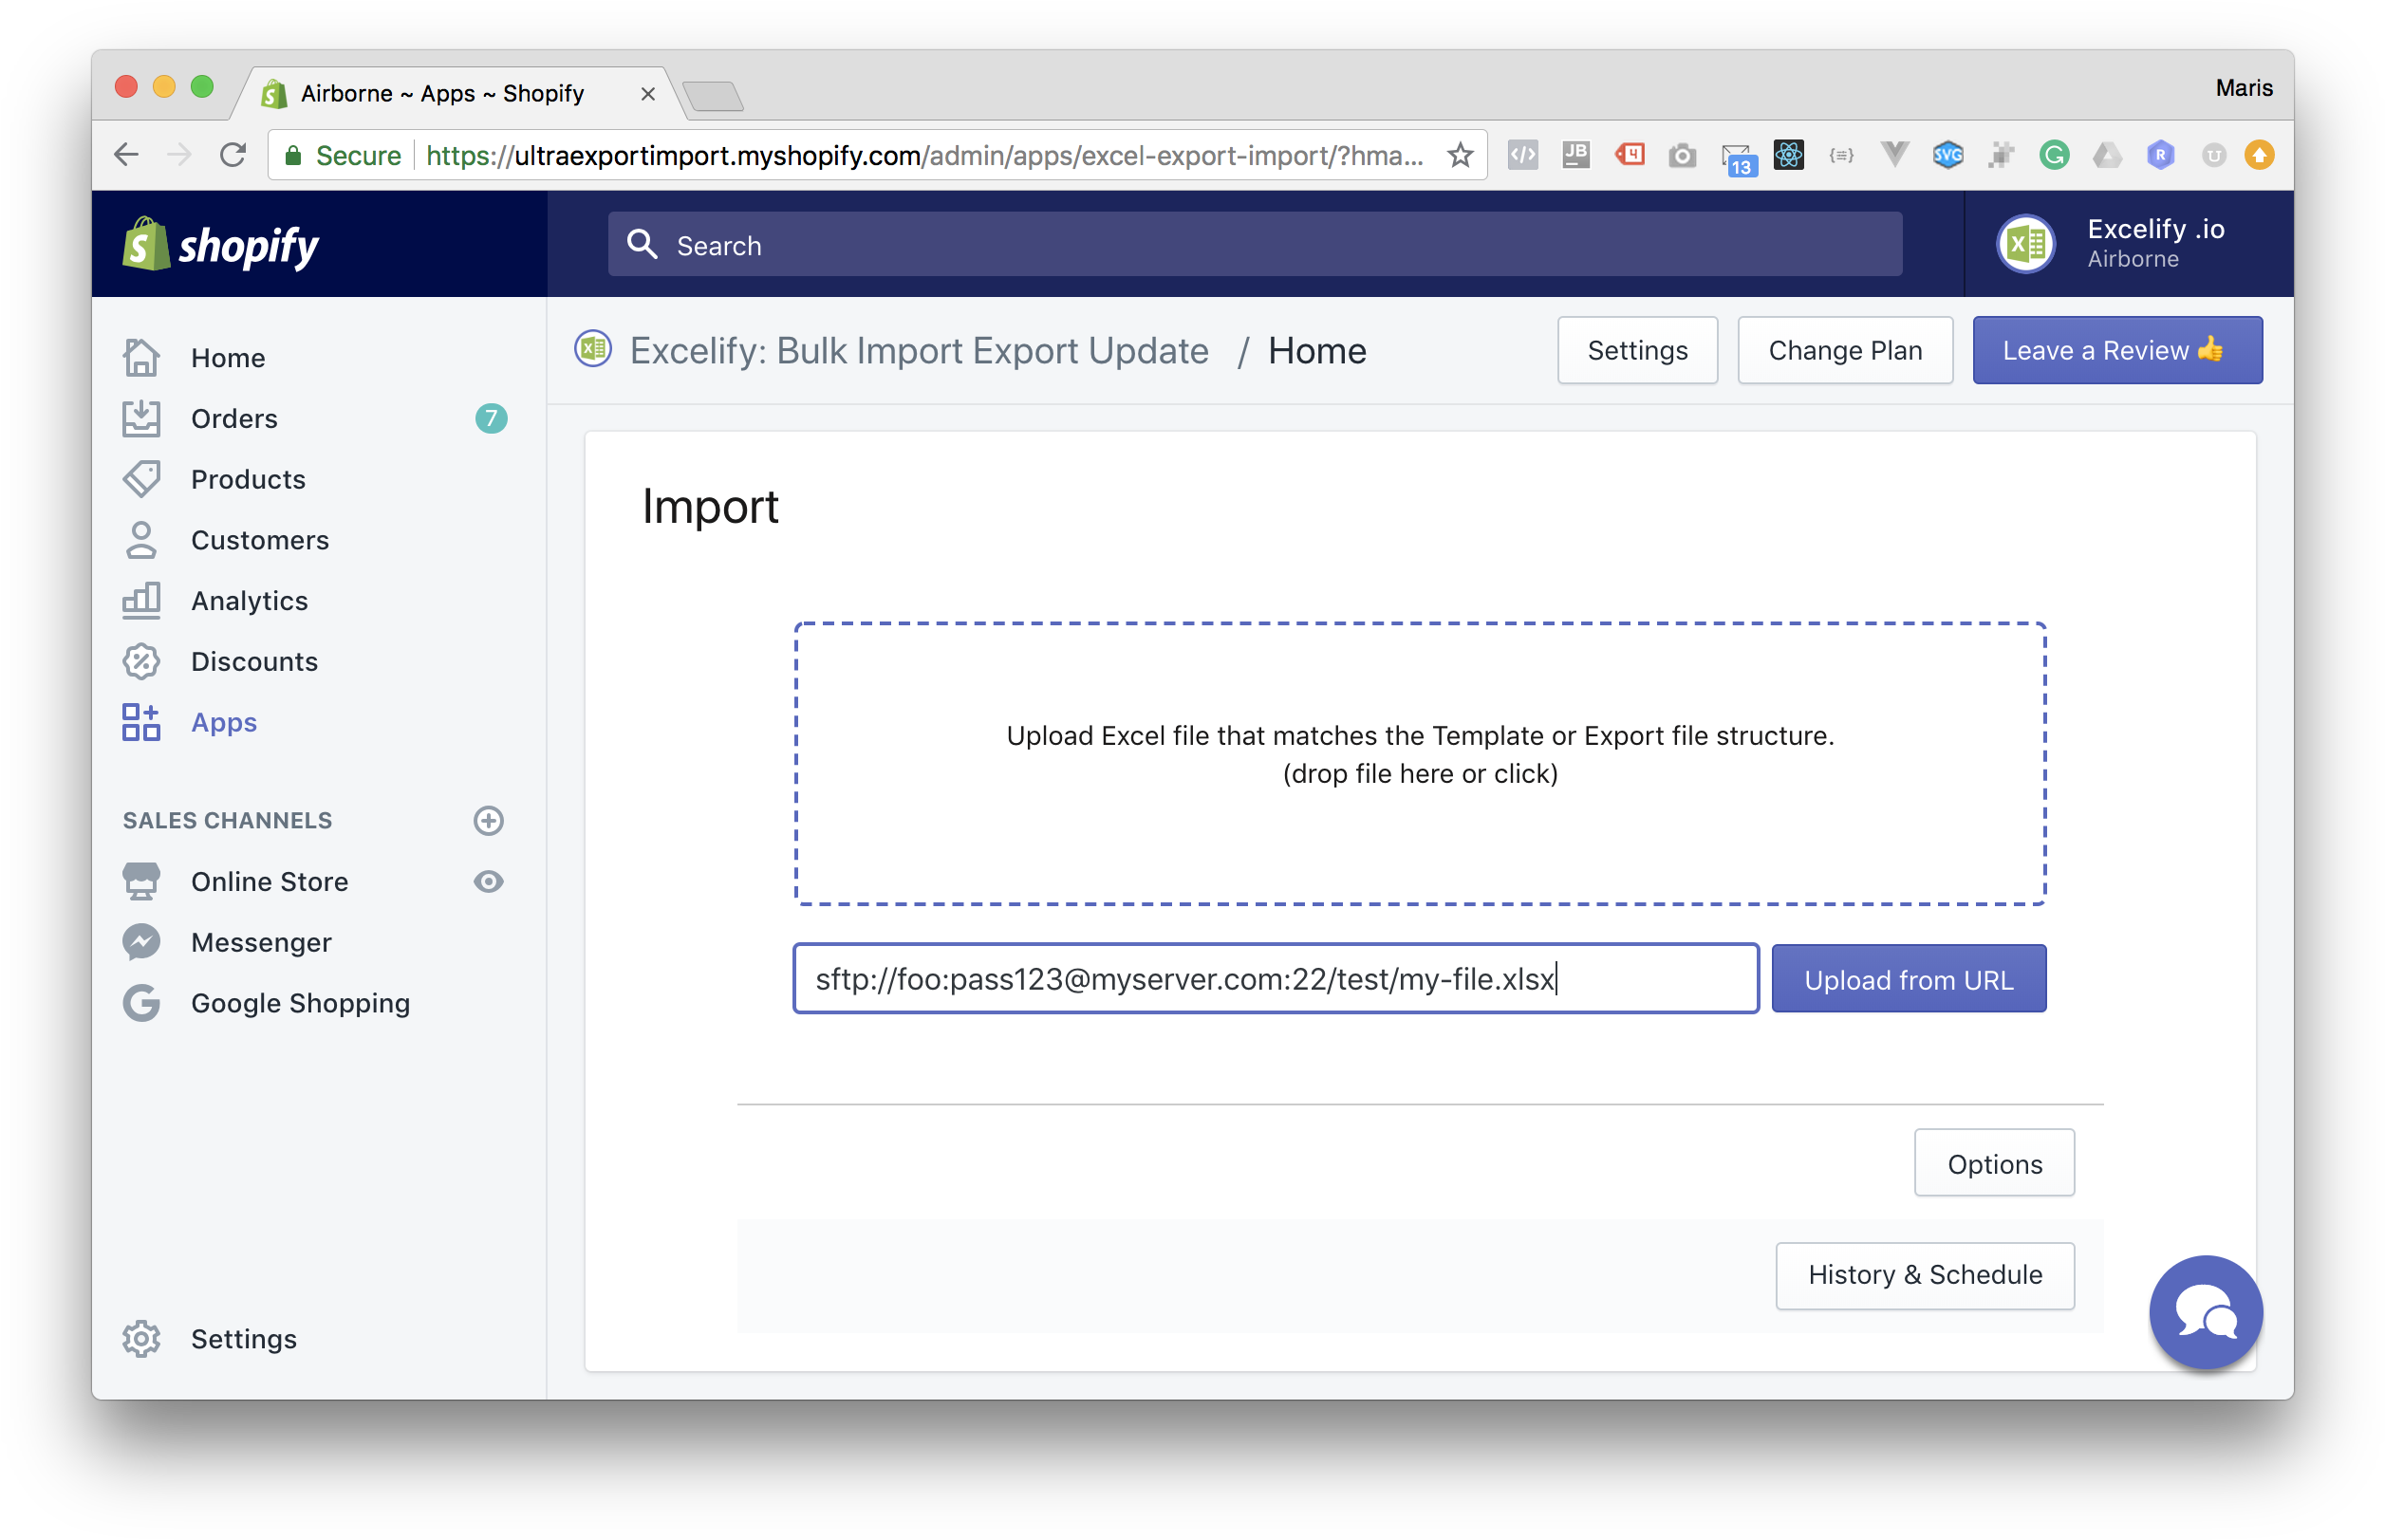The width and height of the screenshot is (2385, 1540).
Task: Click Leave a Review button
Action: pos(2116,350)
